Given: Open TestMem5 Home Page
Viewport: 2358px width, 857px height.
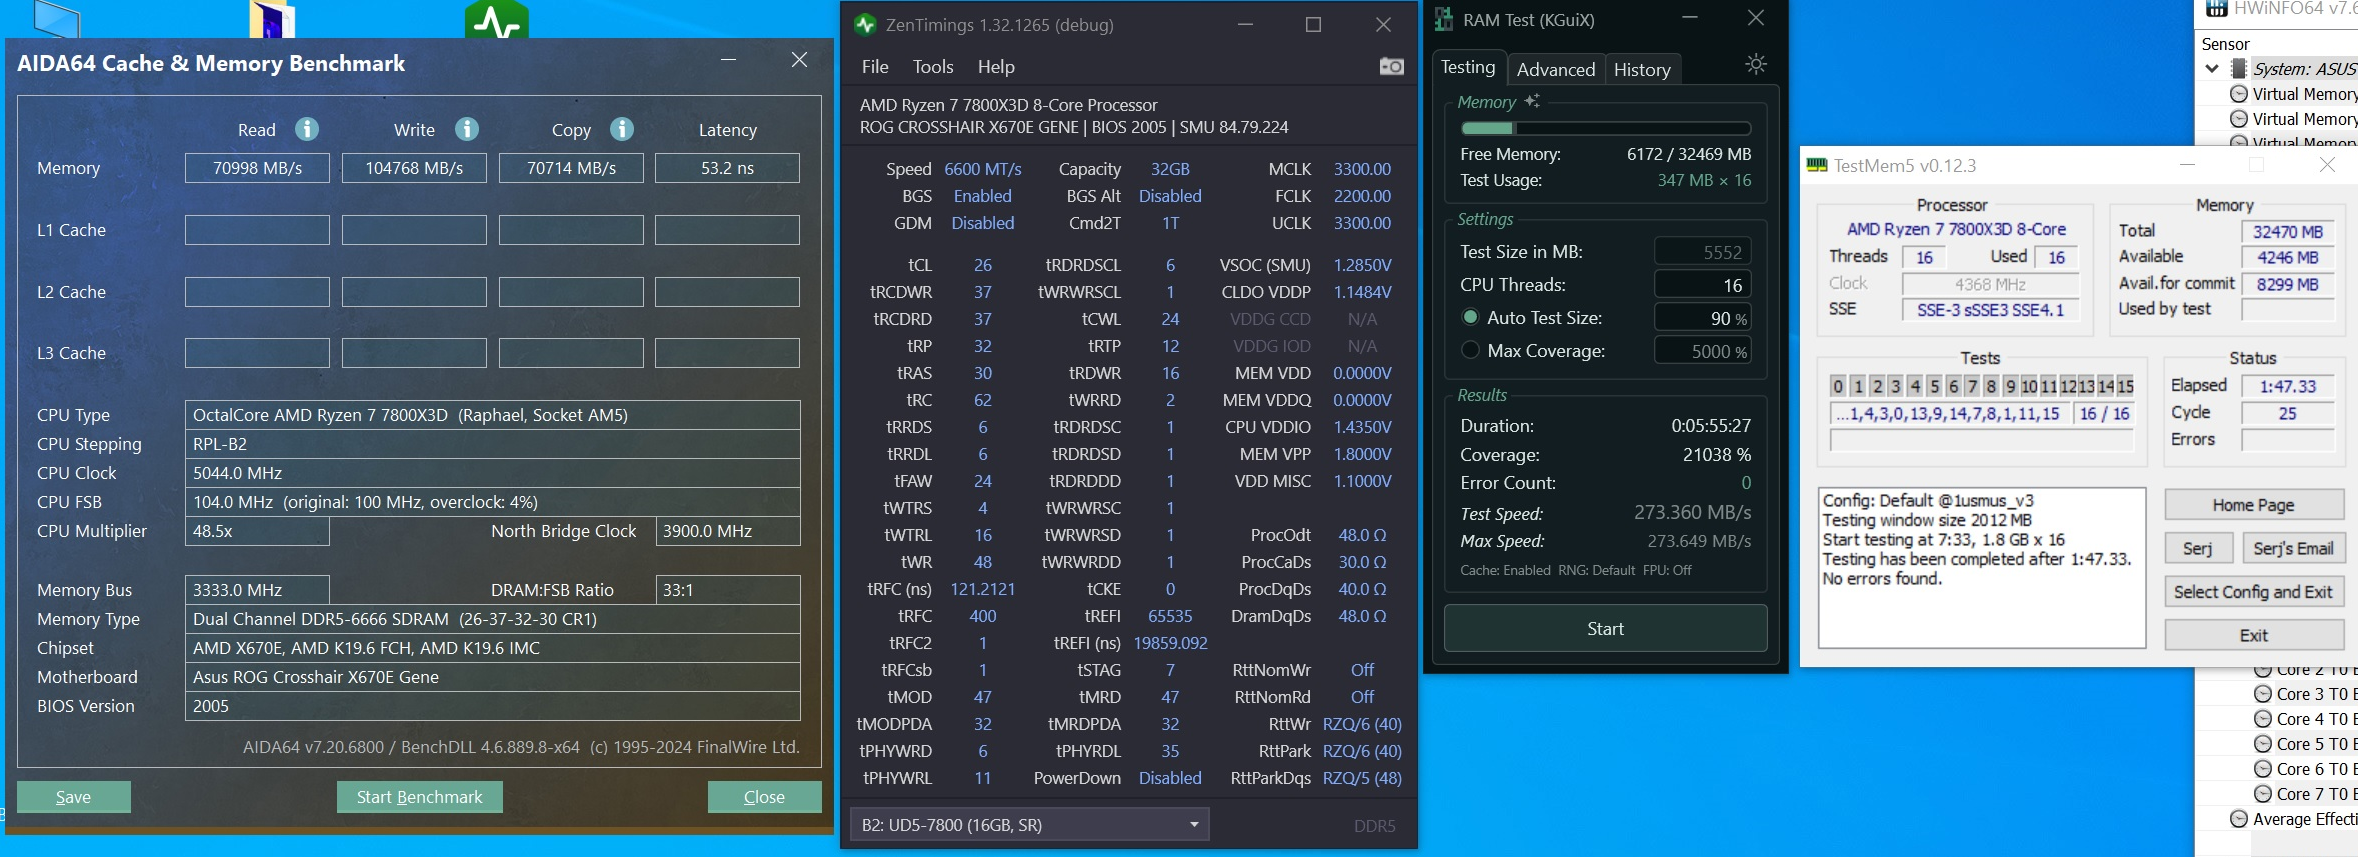Looking at the screenshot, I should [x=2254, y=505].
